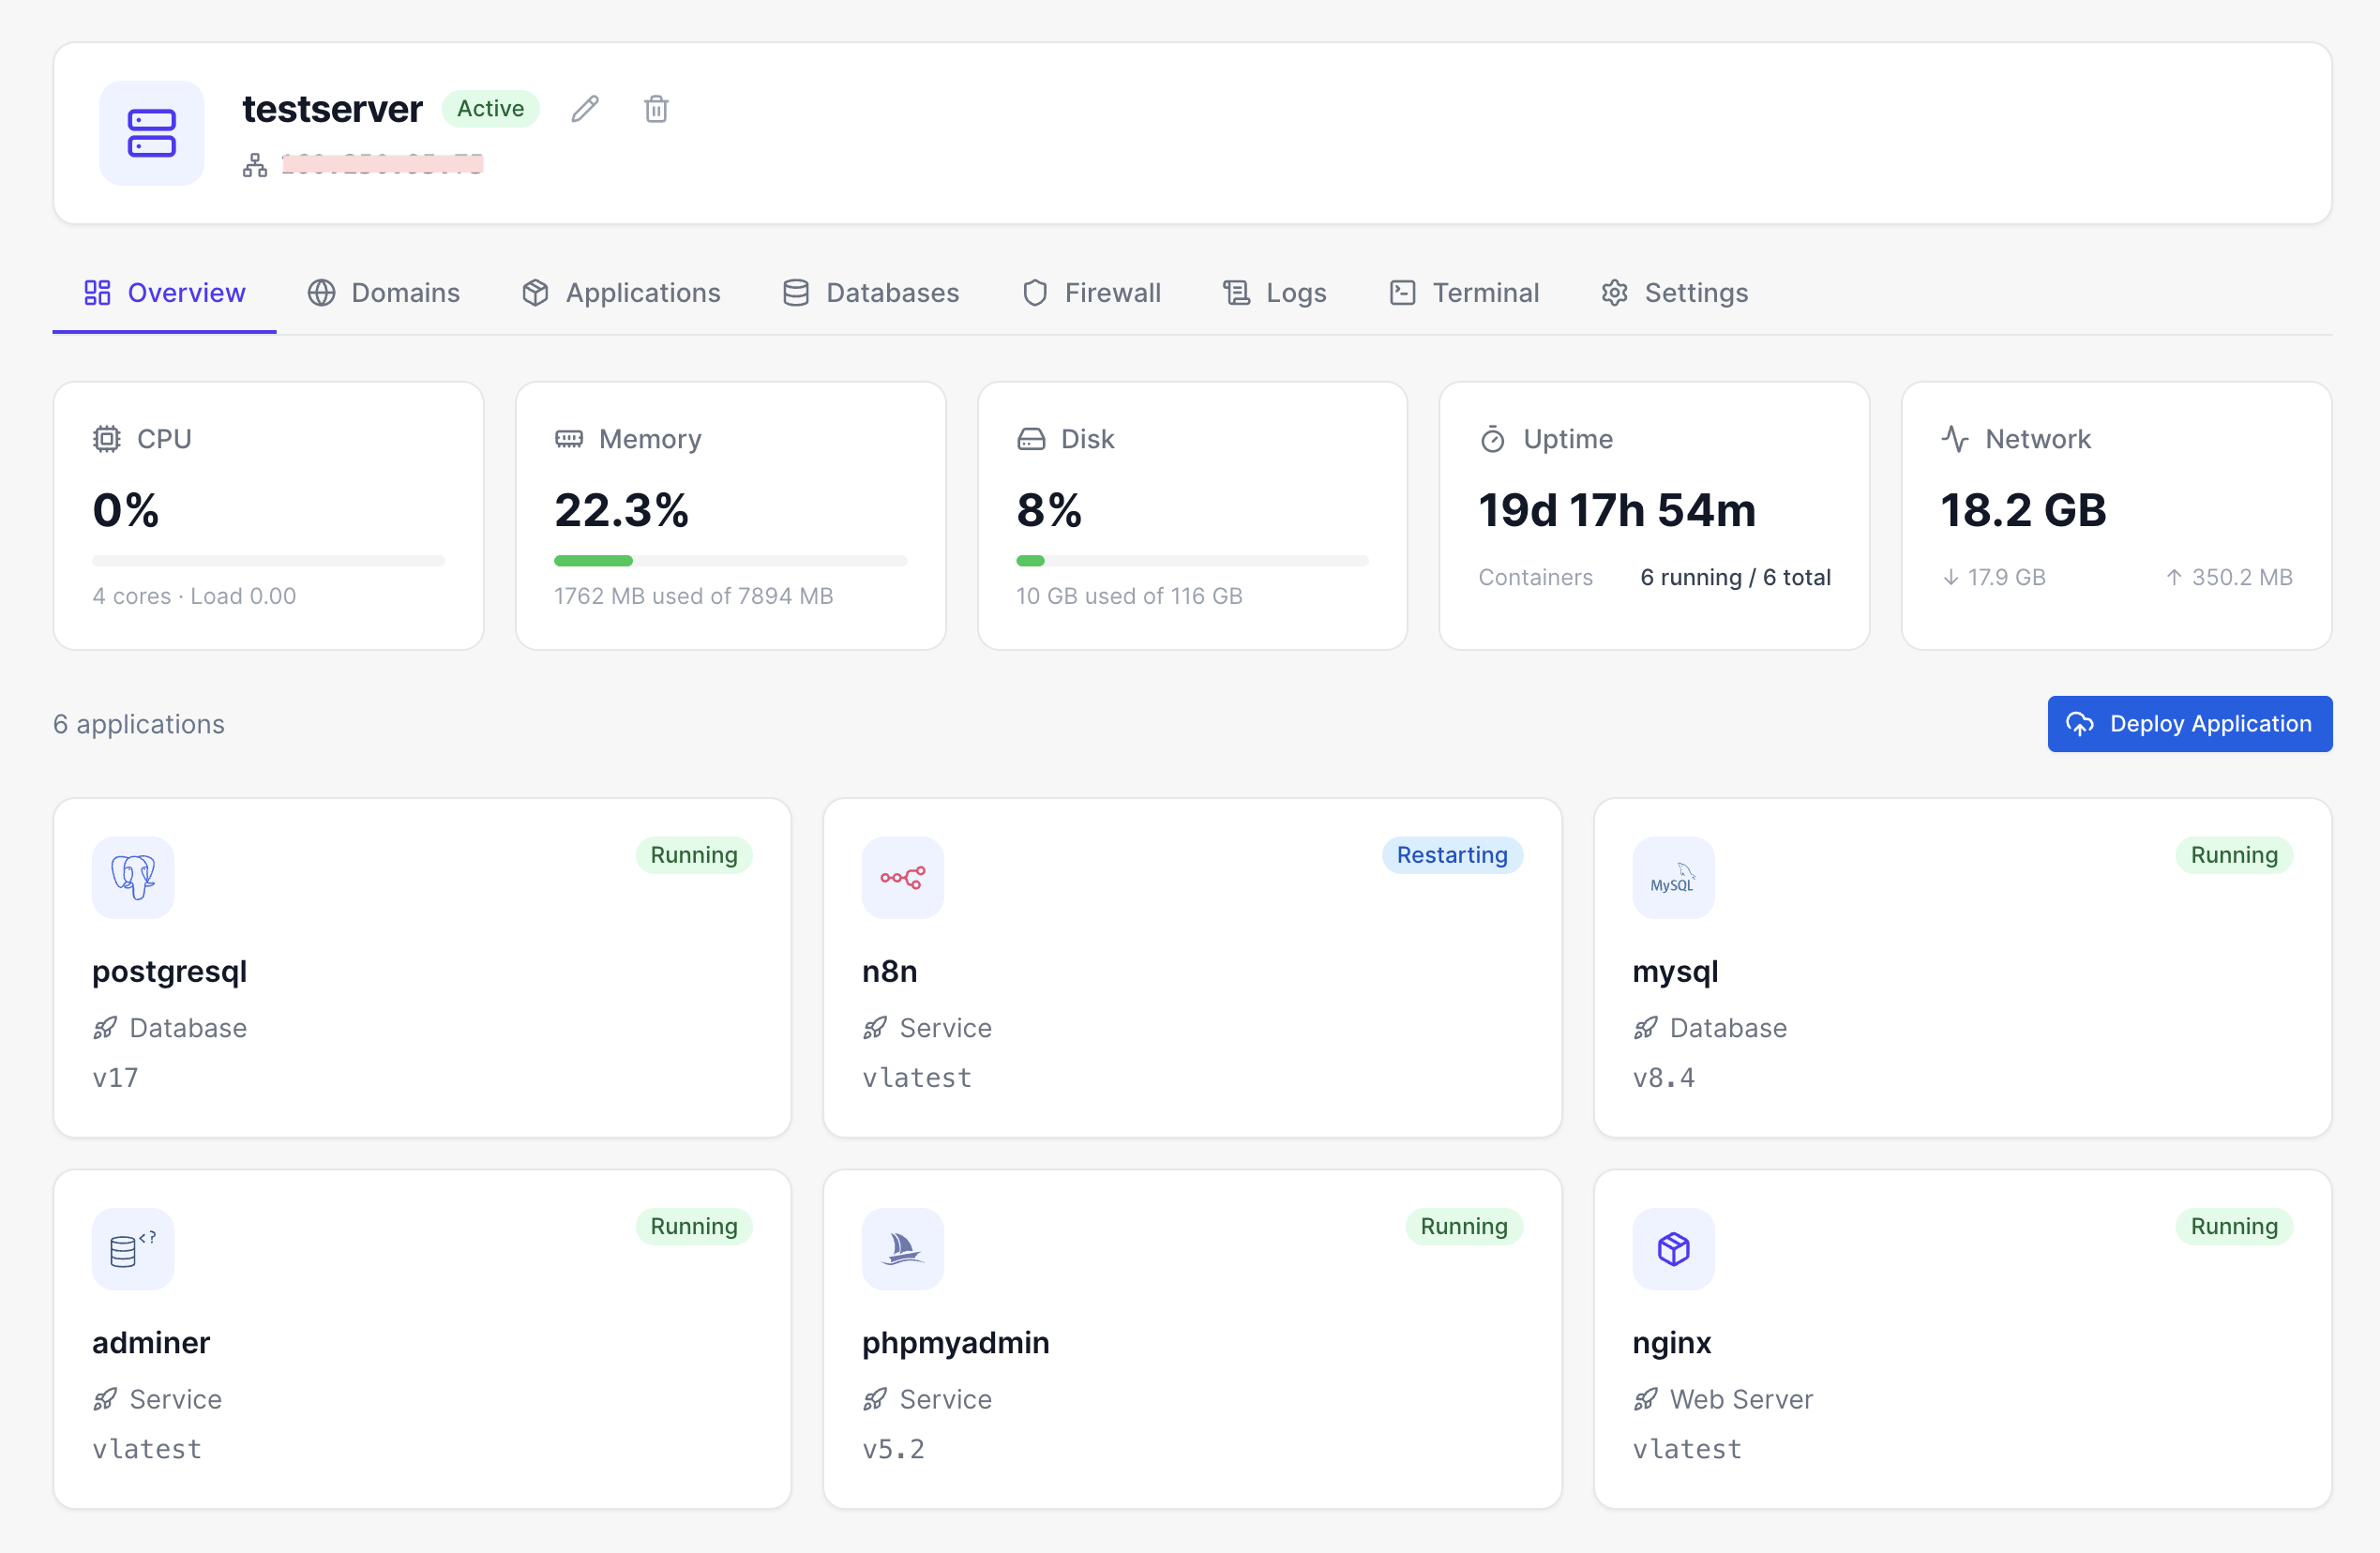Viewport: 2380px width, 1553px height.
Task: Click the Memory usage progress bar
Action: pos(730,561)
